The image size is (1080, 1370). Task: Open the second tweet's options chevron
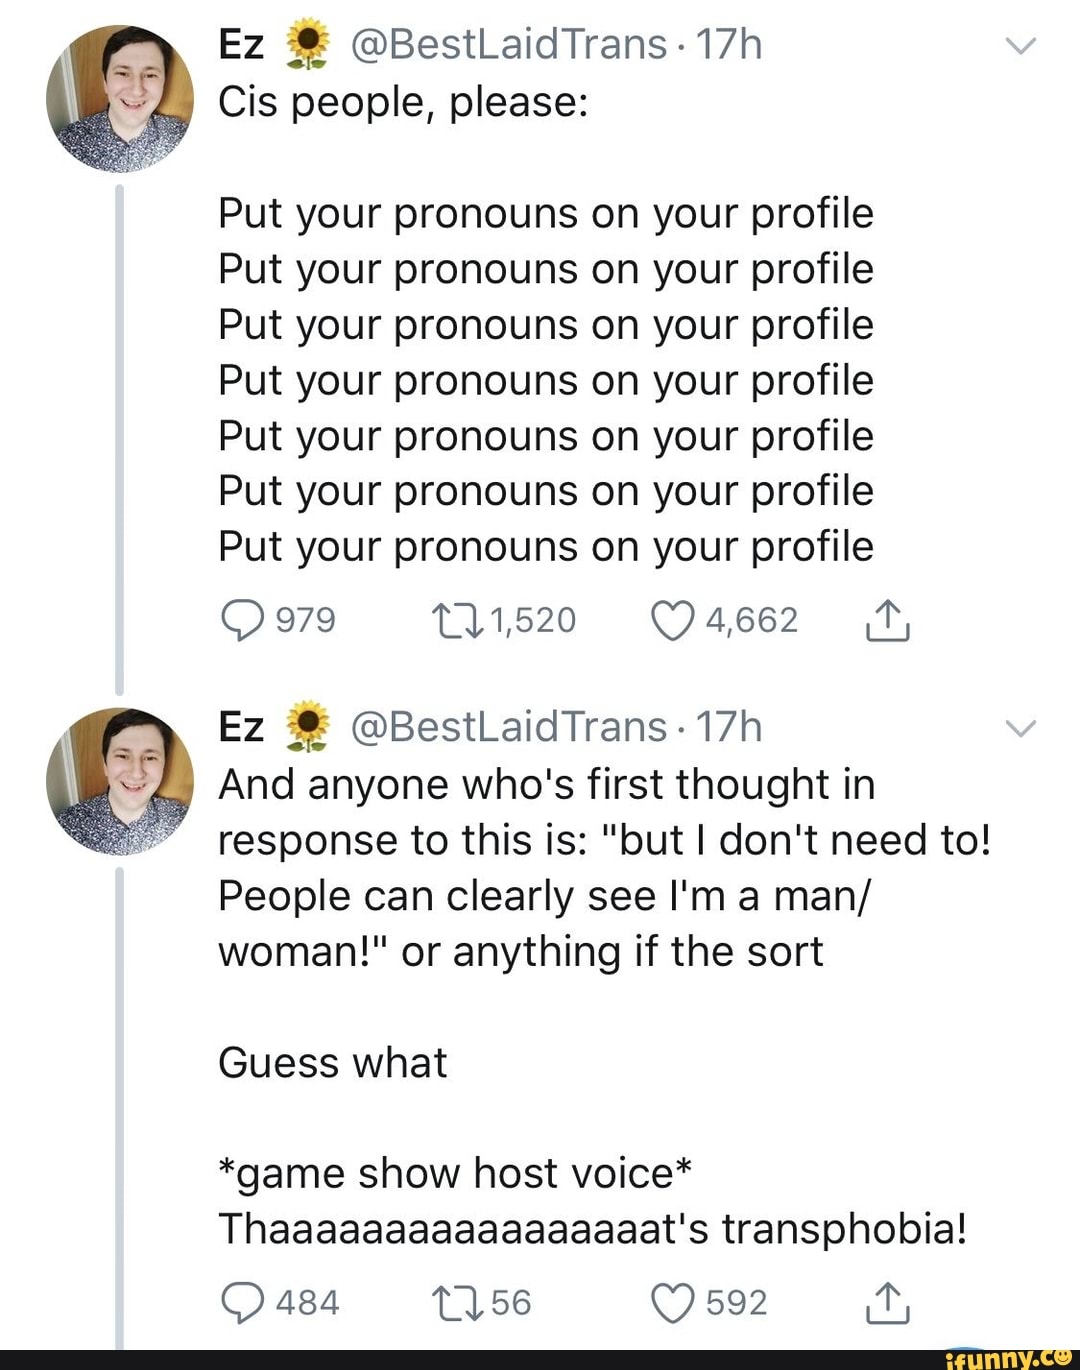click(1019, 728)
